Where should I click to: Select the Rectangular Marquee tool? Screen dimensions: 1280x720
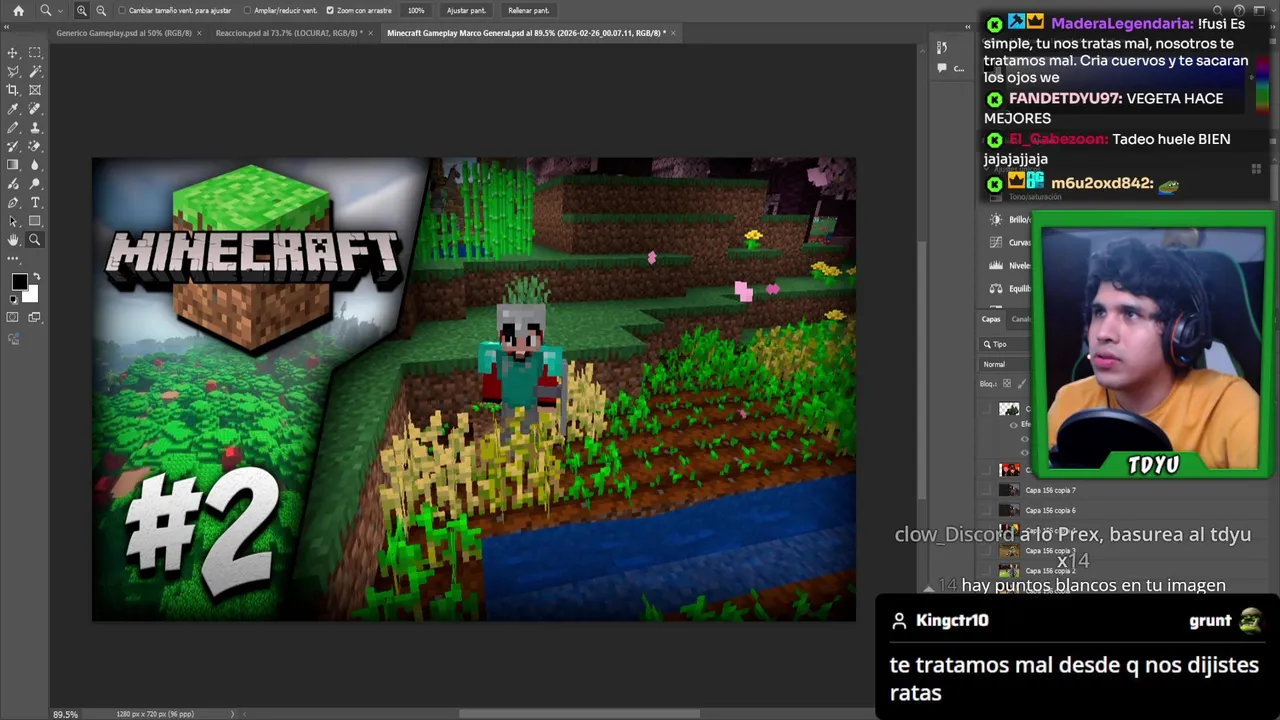[35, 53]
